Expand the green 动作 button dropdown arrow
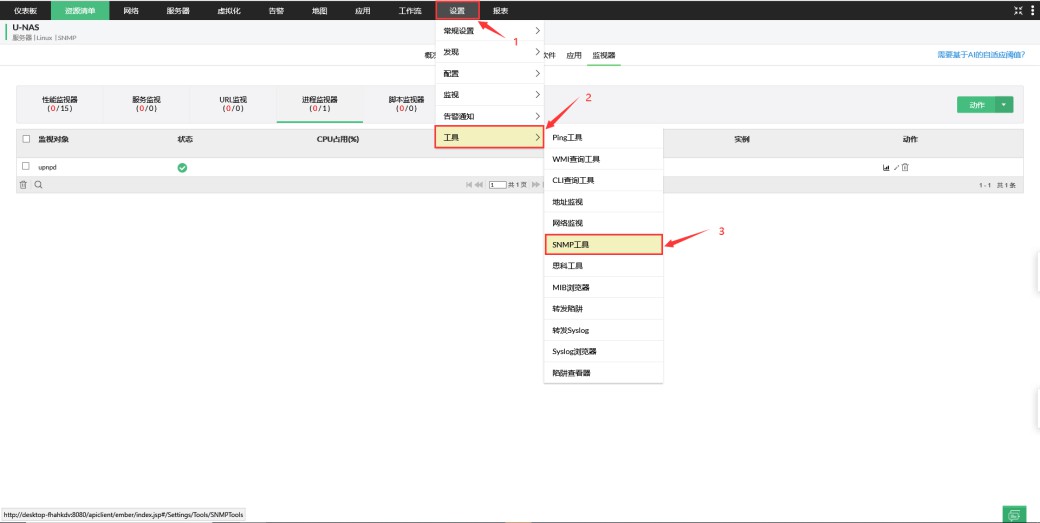1040x523 pixels. [x=1005, y=105]
